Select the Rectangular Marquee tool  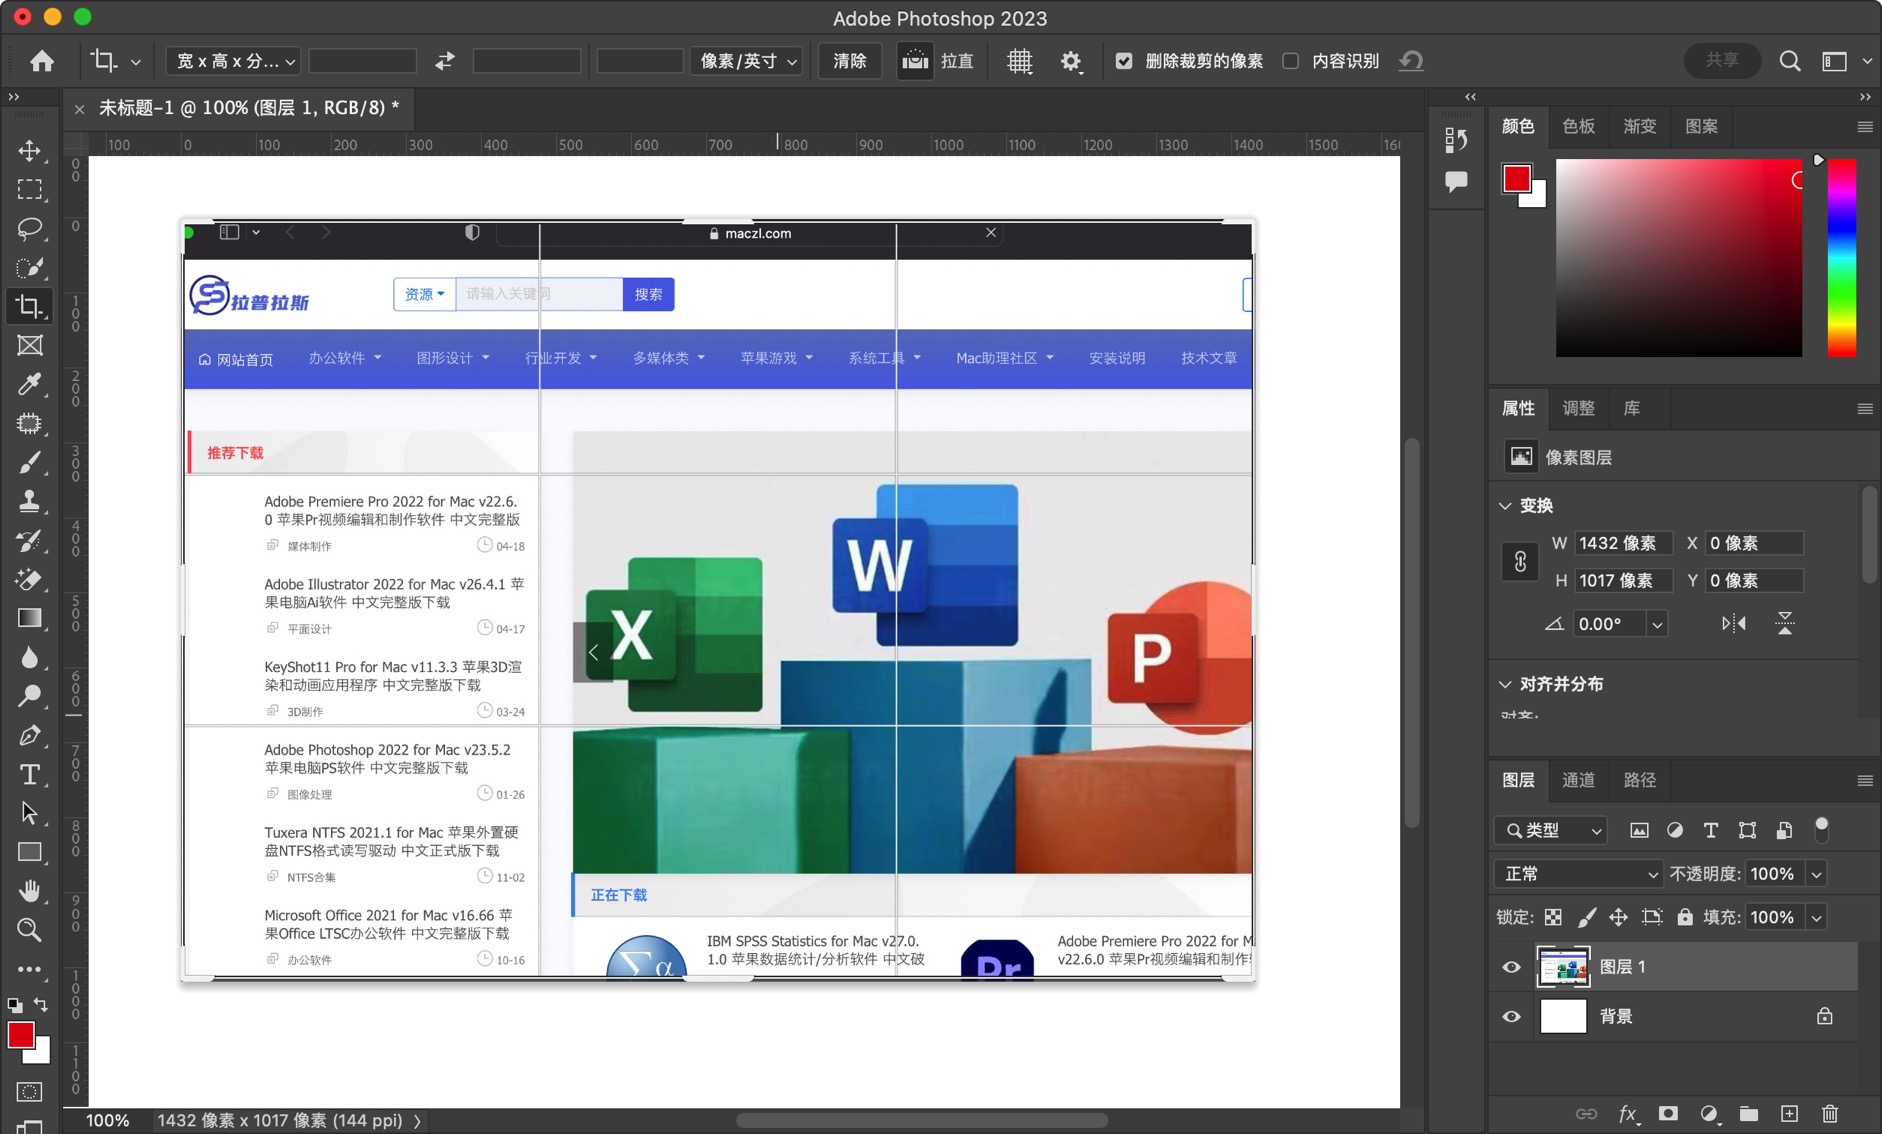tap(29, 190)
